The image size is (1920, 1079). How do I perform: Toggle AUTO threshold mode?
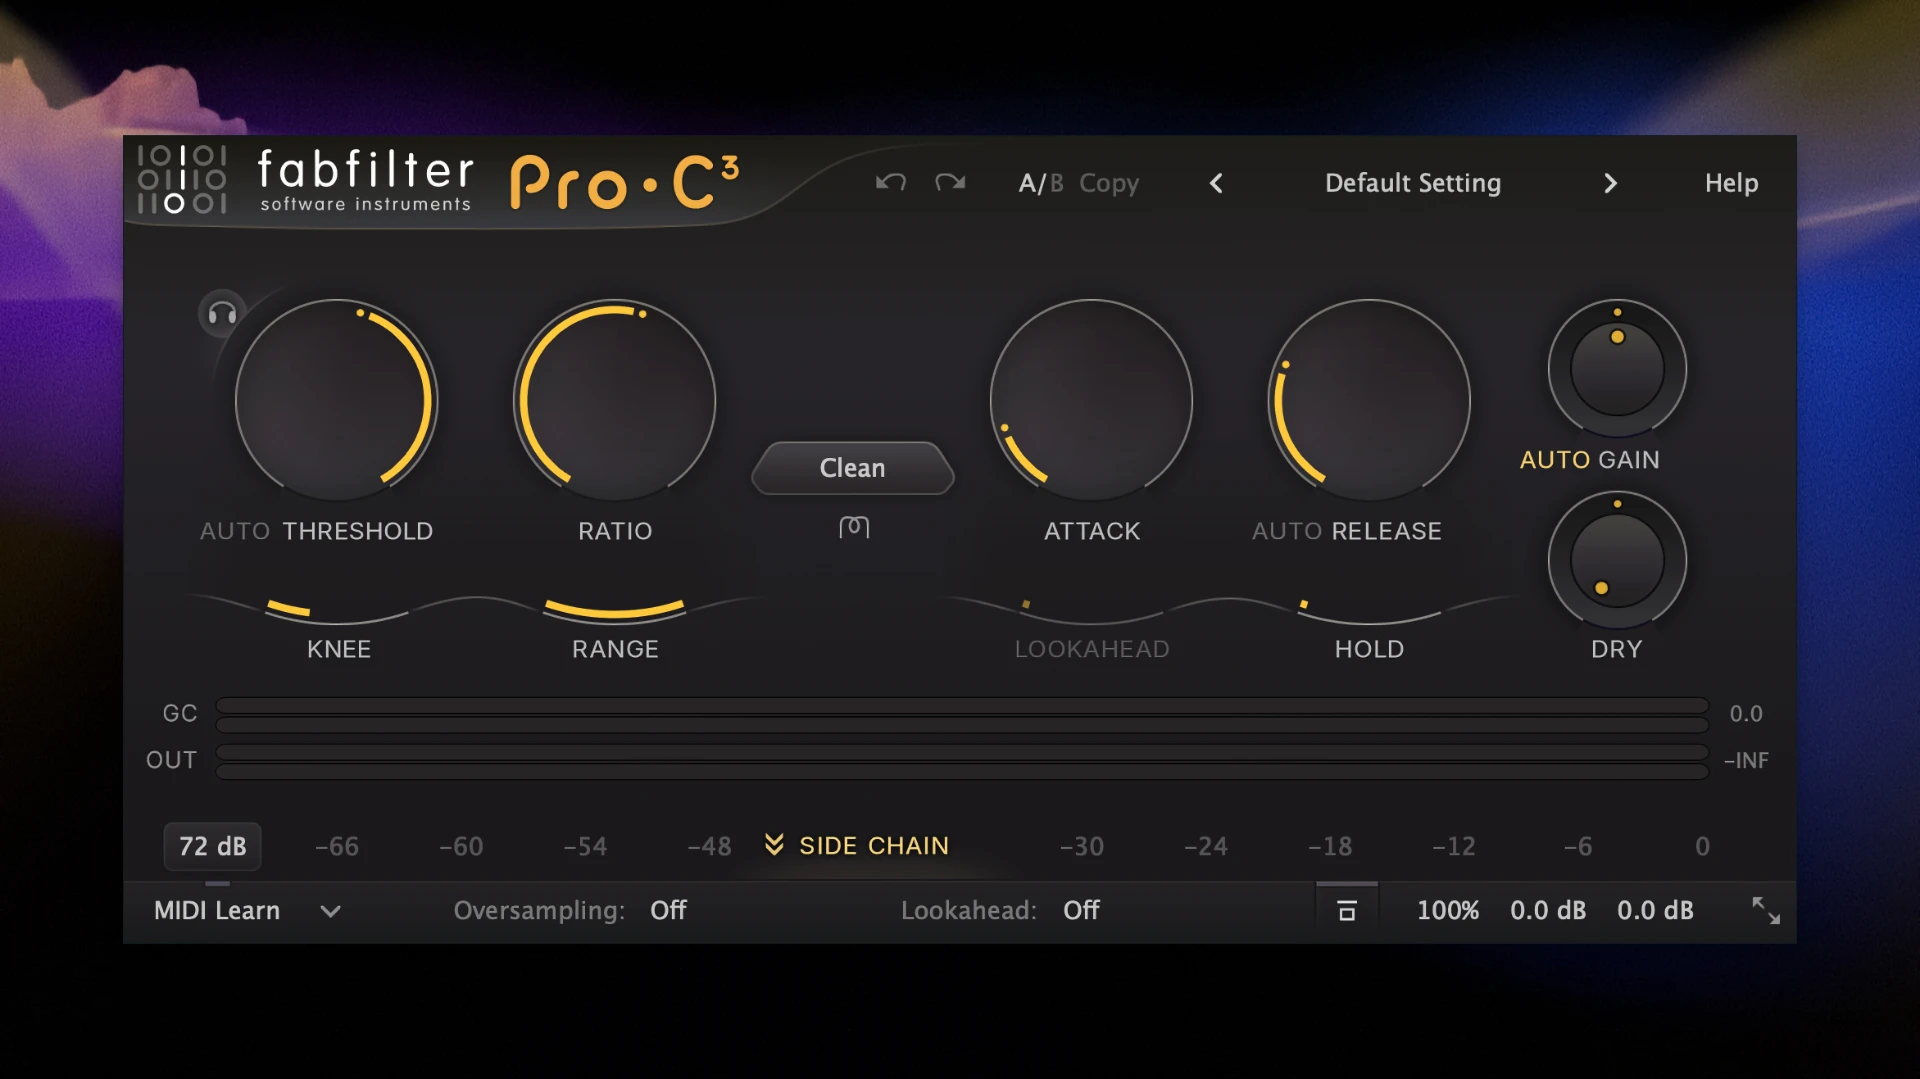coord(235,531)
